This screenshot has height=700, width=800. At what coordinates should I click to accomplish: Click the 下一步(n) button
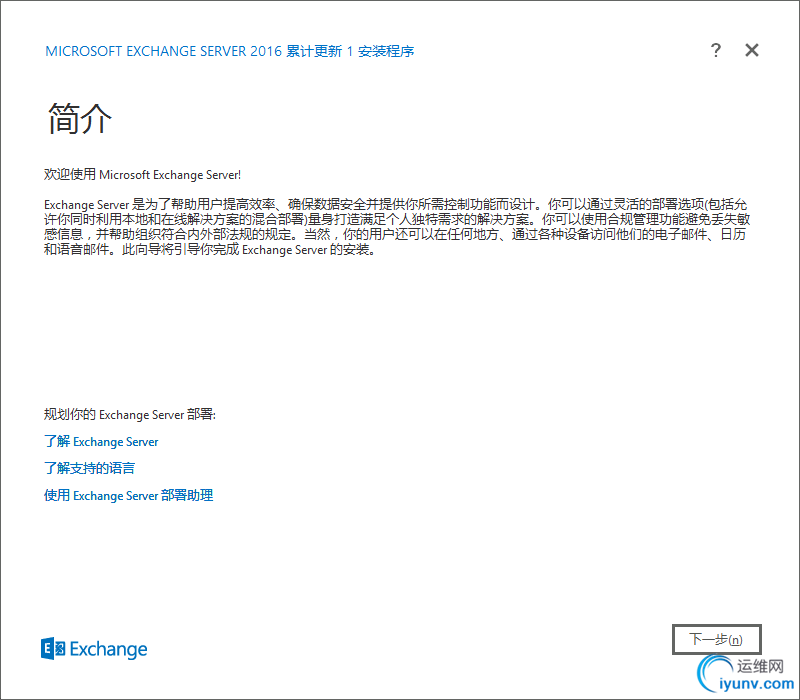716,639
